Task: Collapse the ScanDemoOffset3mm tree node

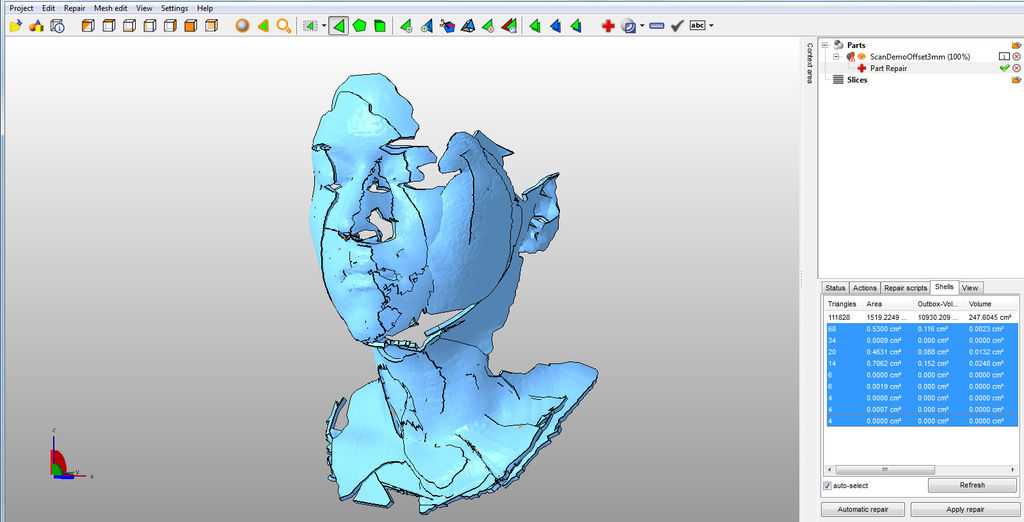Action: (x=836, y=56)
